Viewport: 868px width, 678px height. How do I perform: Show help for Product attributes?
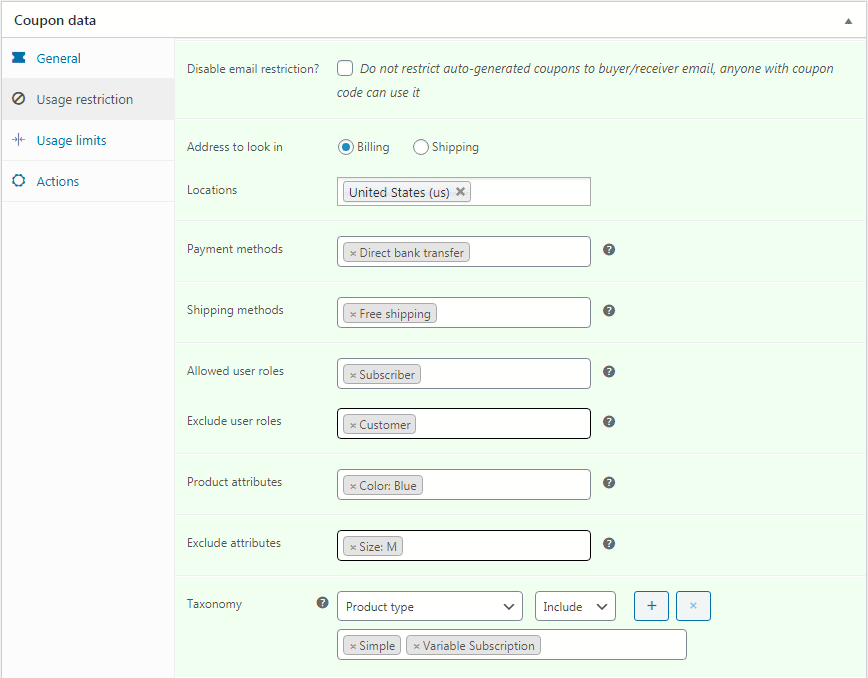coord(609,483)
